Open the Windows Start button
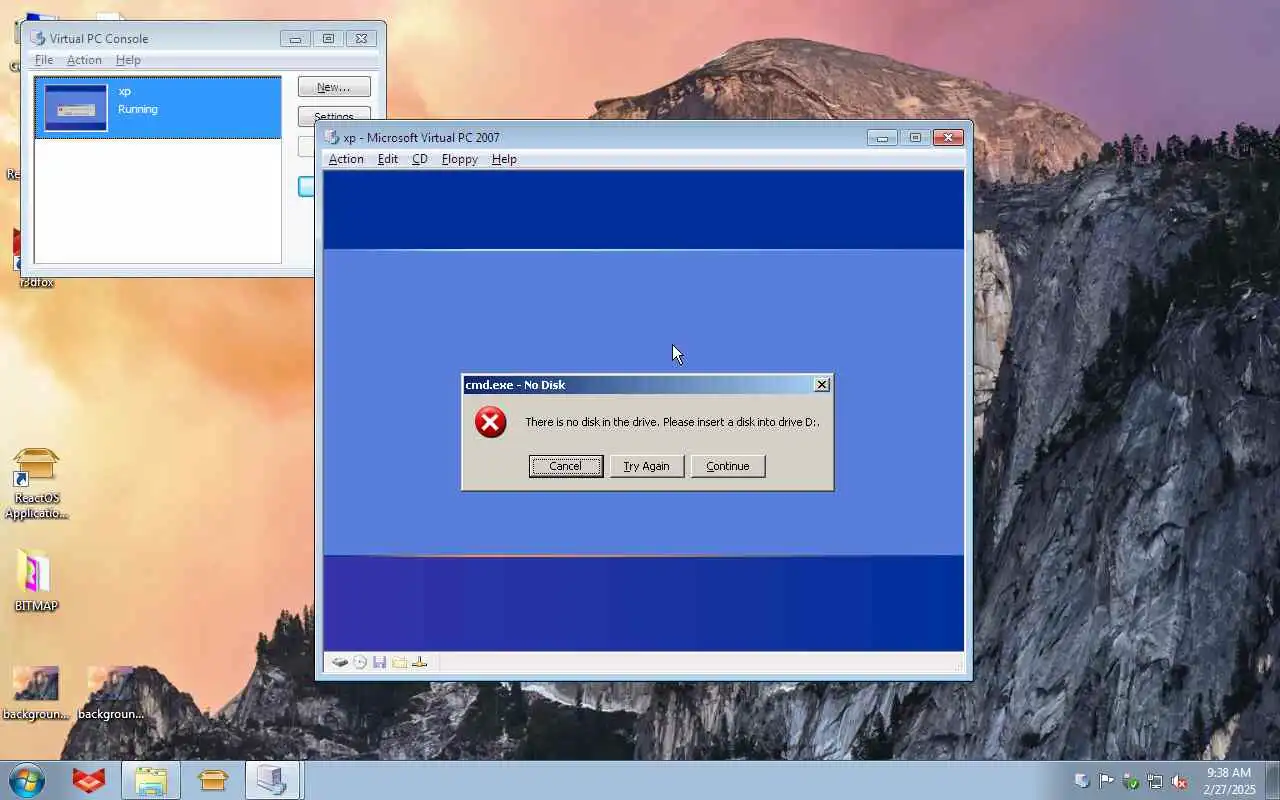 point(27,780)
